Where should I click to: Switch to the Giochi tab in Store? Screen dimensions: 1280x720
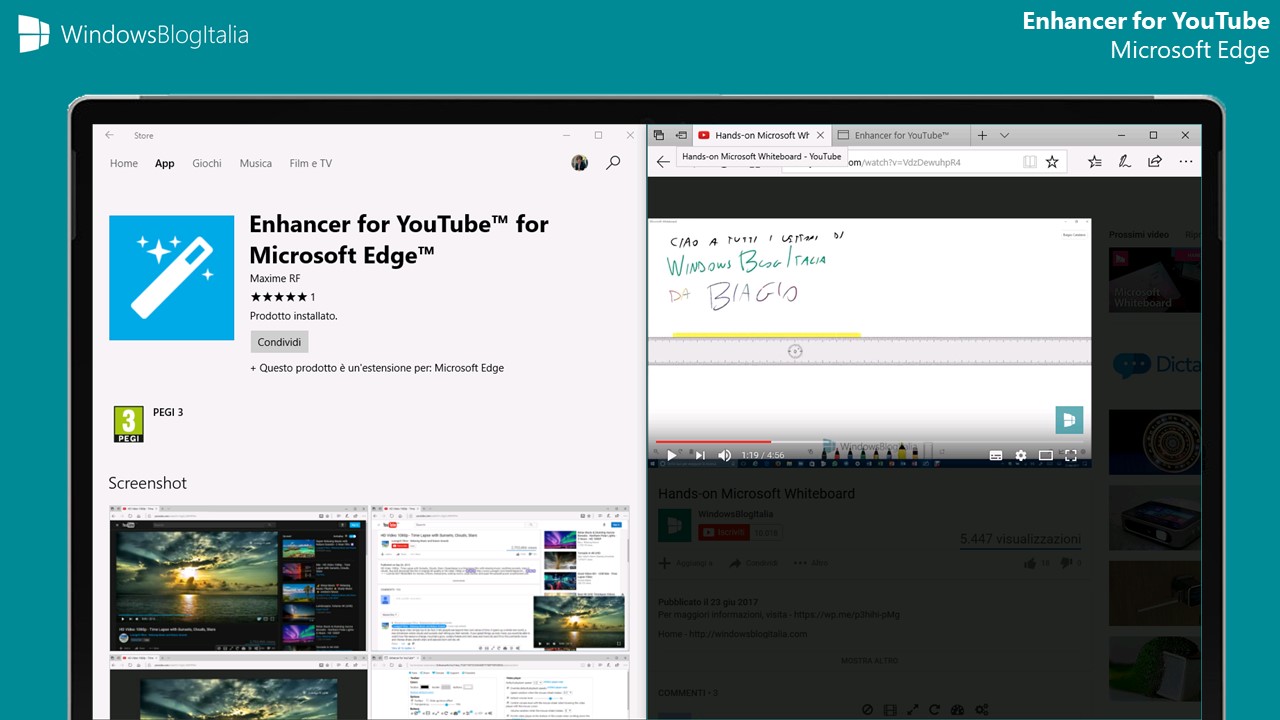(x=207, y=163)
